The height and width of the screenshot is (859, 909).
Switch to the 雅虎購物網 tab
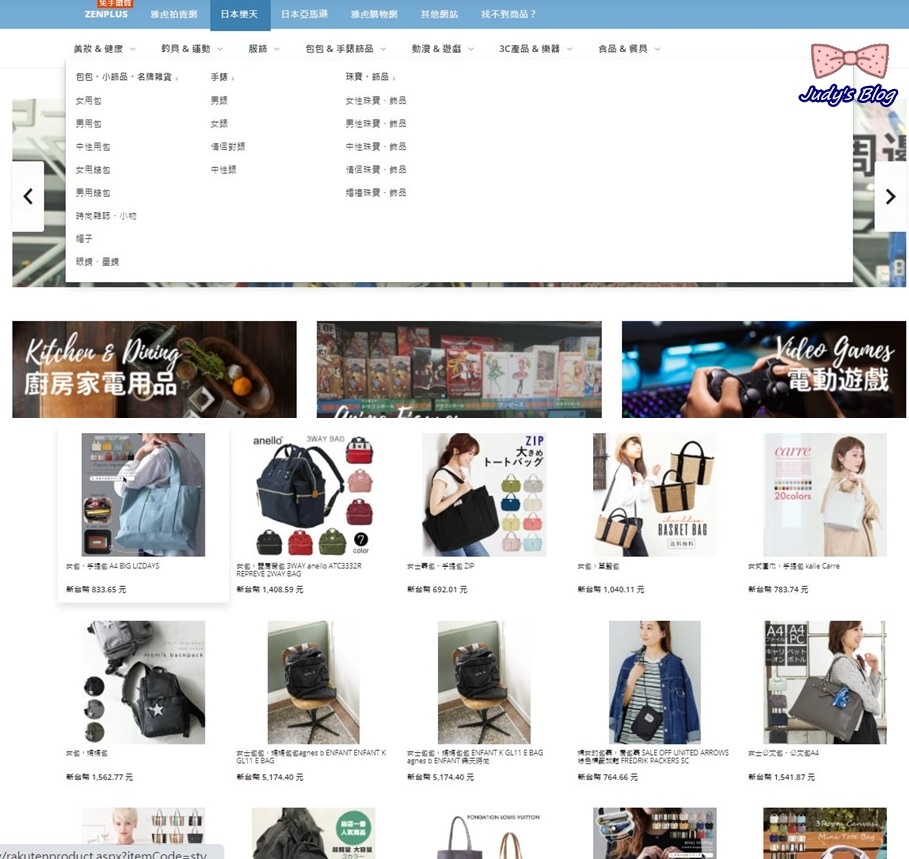tap(374, 14)
